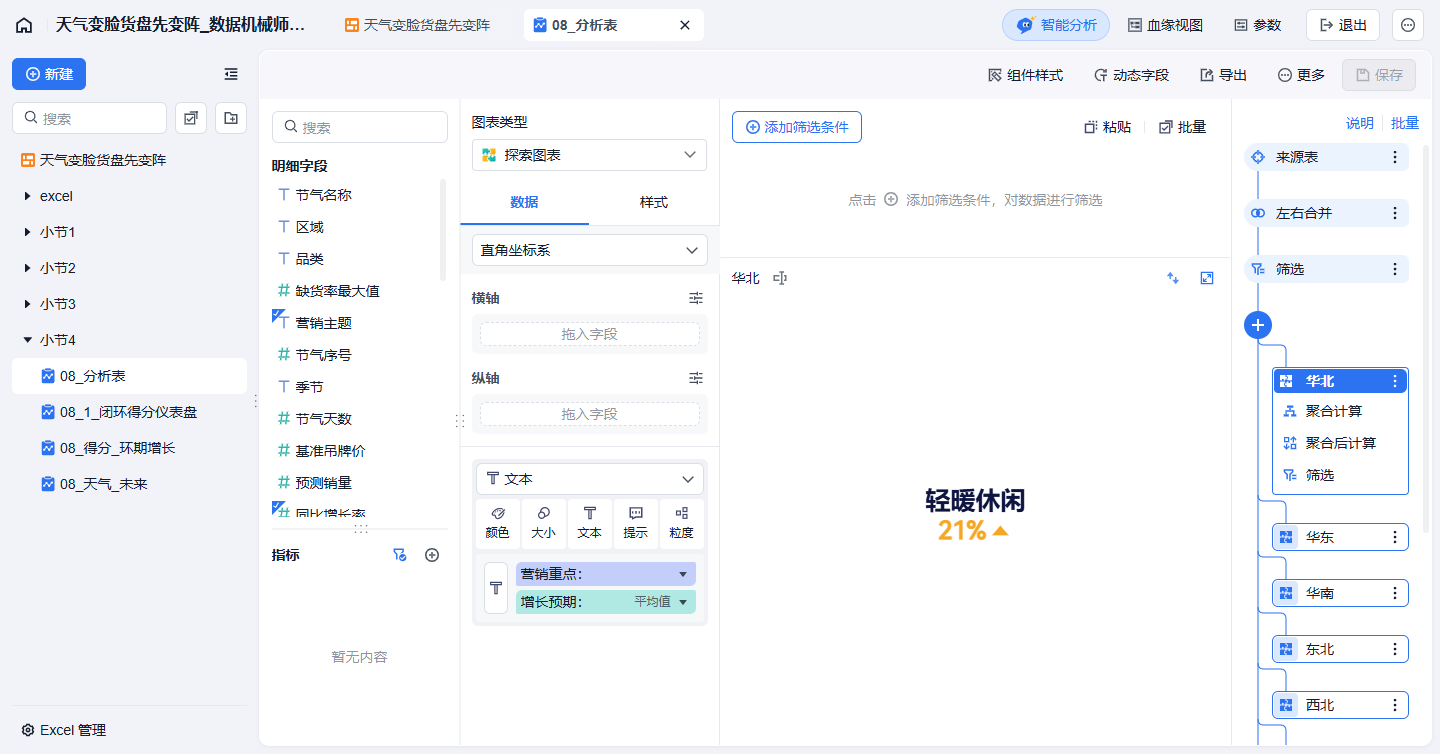Open the 血缘视图 view
Viewport: 1440px width, 754px height.
(1165, 25)
